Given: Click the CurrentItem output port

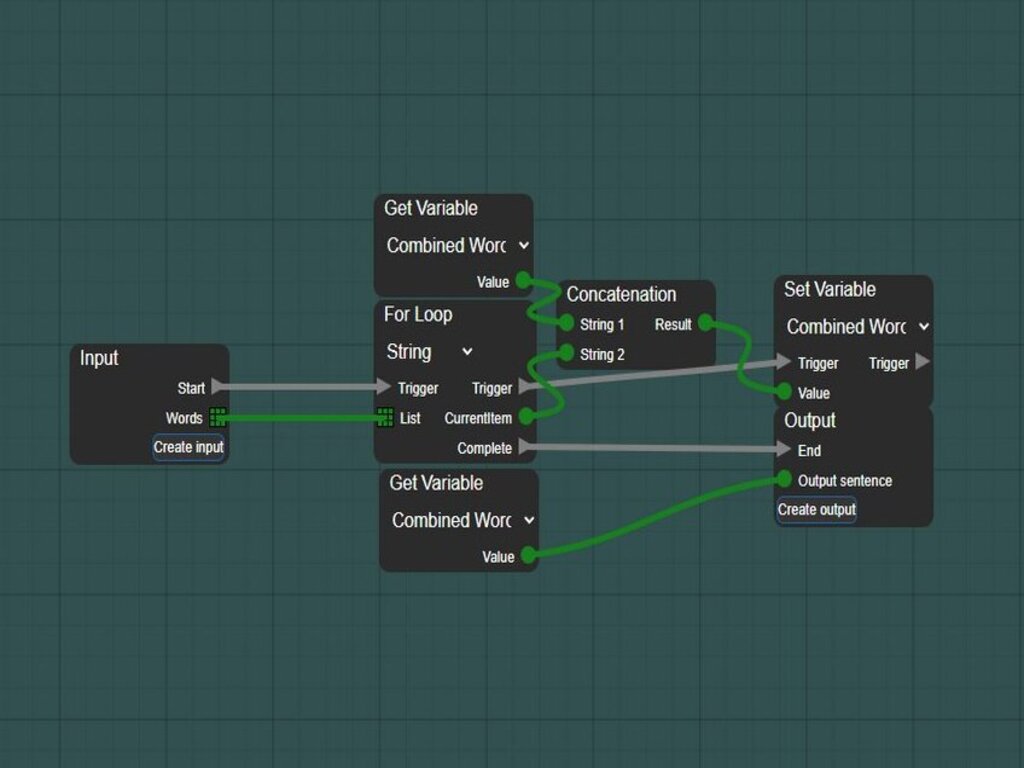Looking at the screenshot, I should point(526,417).
